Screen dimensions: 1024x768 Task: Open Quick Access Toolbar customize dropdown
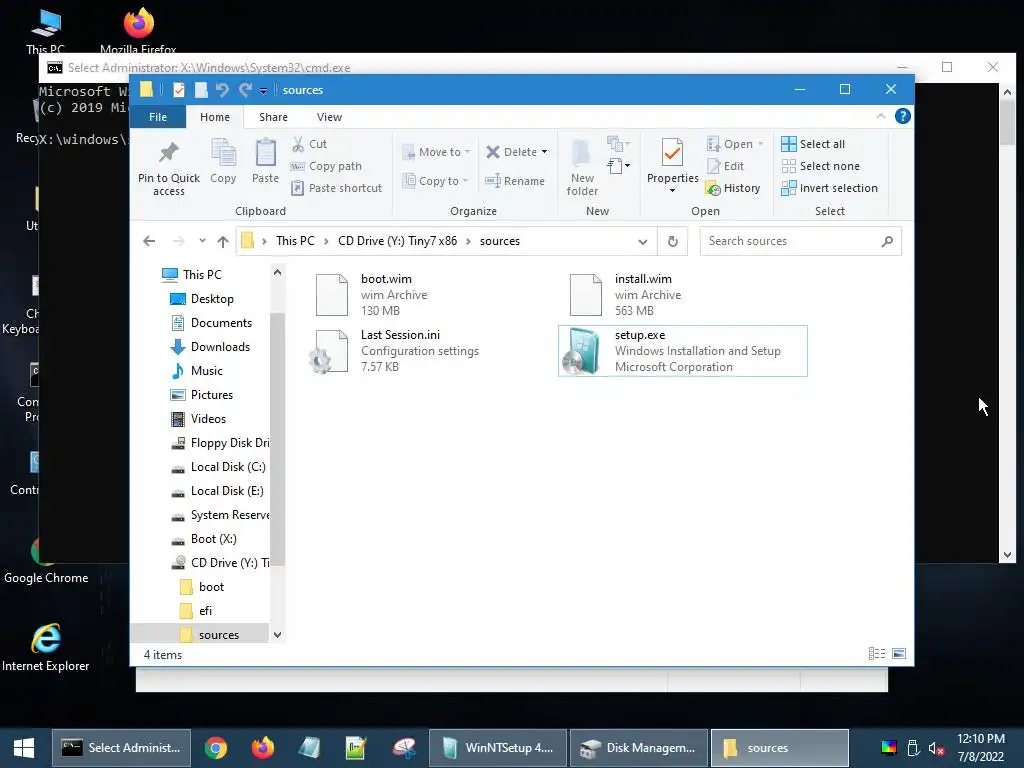pyautogui.click(x=263, y=90)
